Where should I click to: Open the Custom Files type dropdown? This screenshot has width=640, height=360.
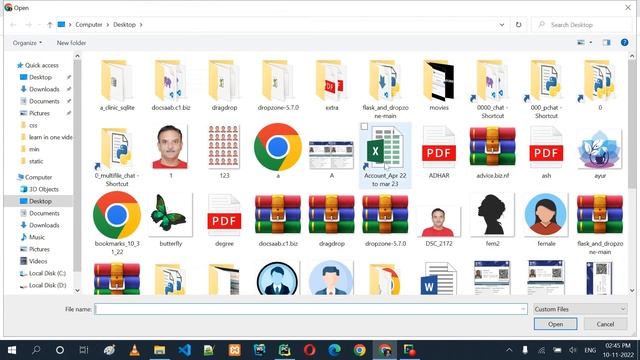click(580, 309)
